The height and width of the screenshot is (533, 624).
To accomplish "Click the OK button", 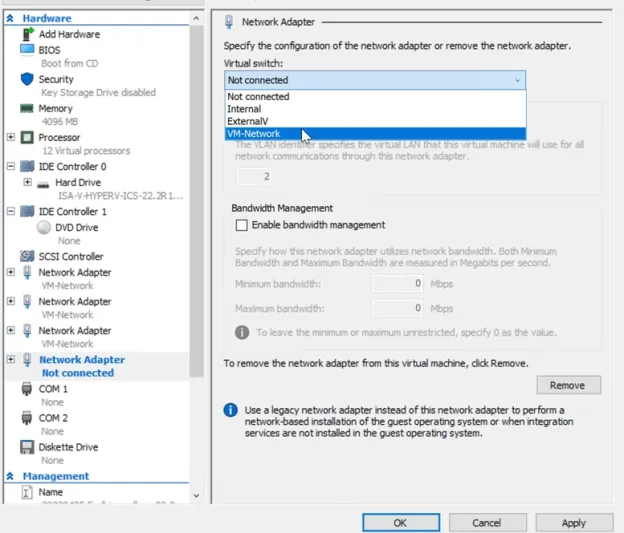I will point(401,523).
